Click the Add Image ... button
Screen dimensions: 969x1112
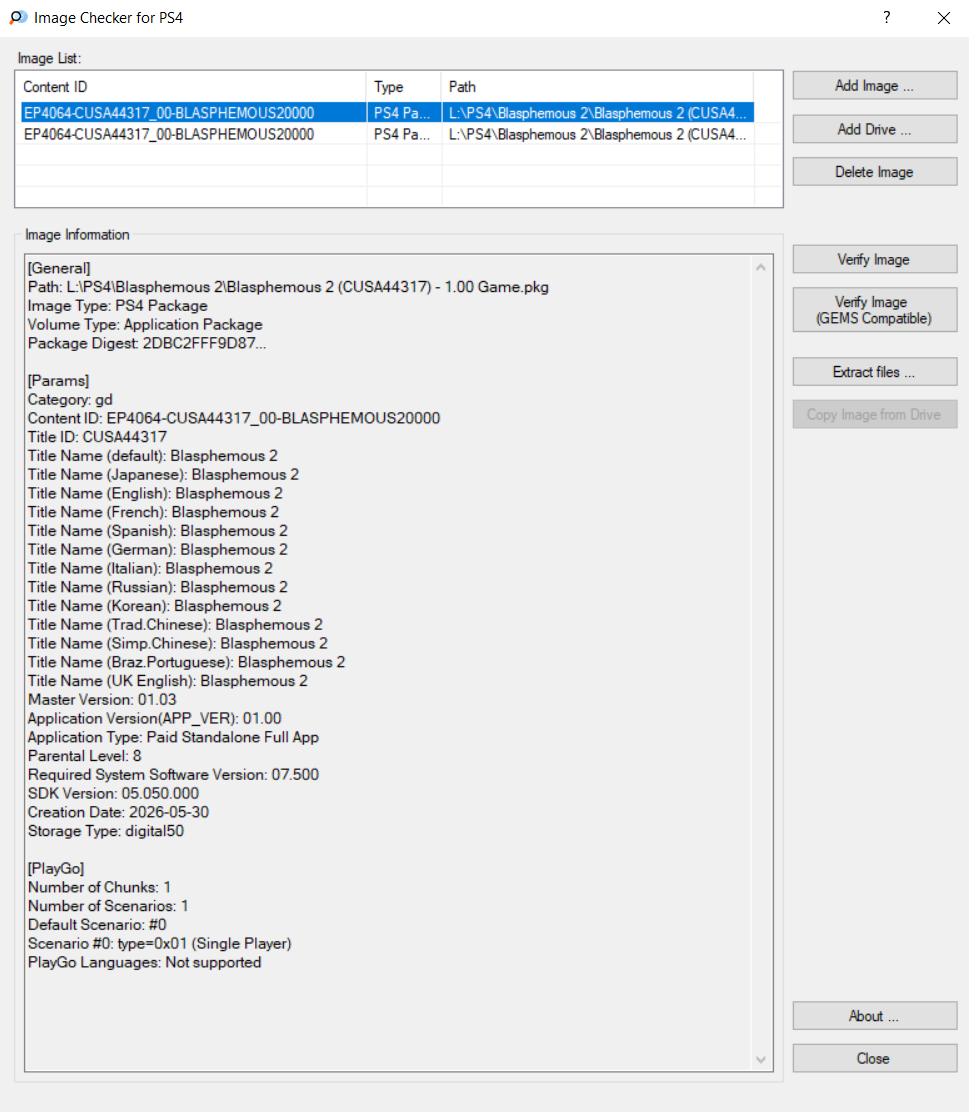click(x=874, y=86)
